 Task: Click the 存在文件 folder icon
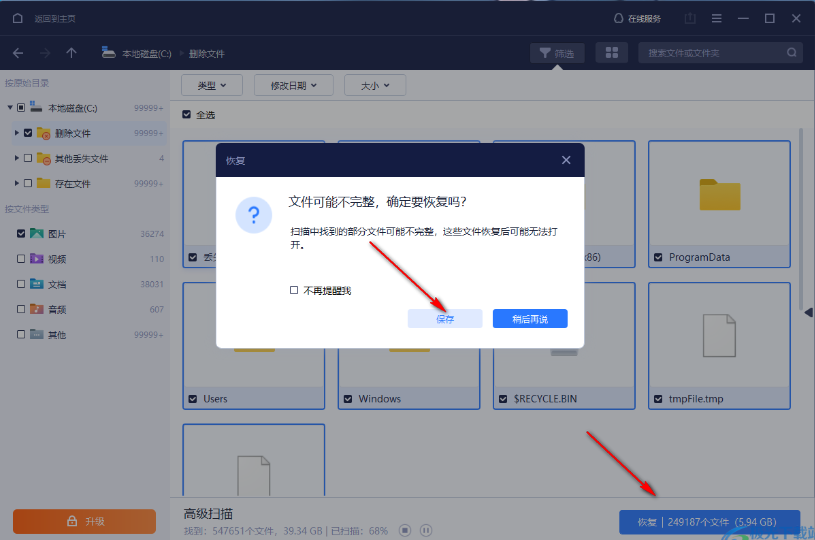(x=44, y=183)
